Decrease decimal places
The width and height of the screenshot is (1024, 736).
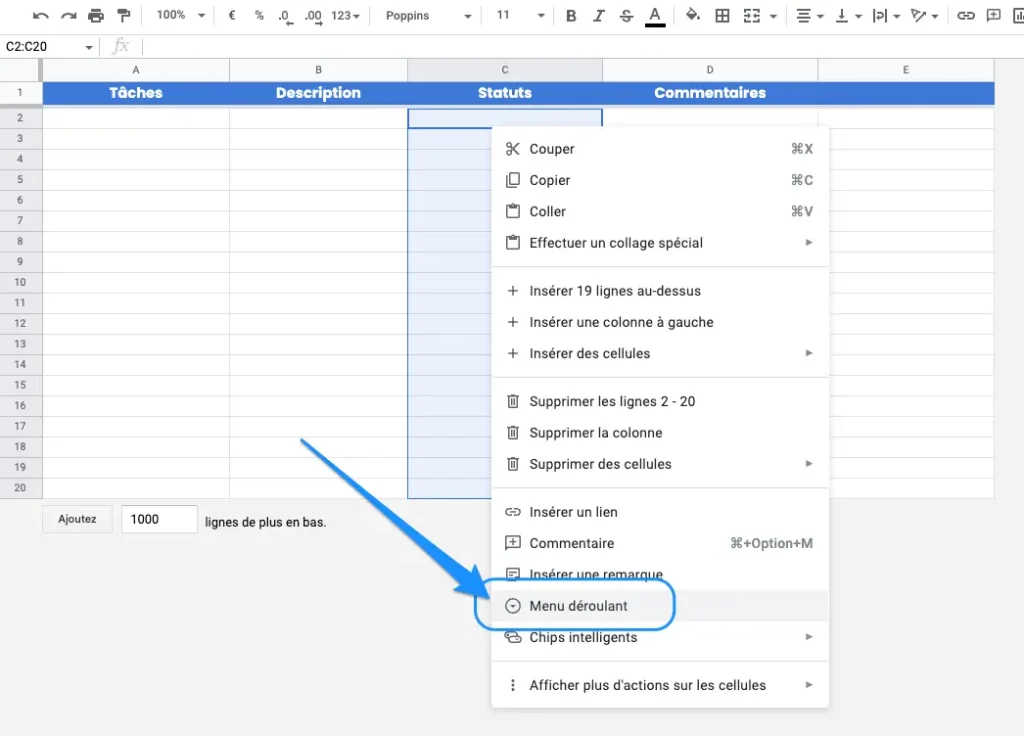pyautogui.click(x=284, y=15)
